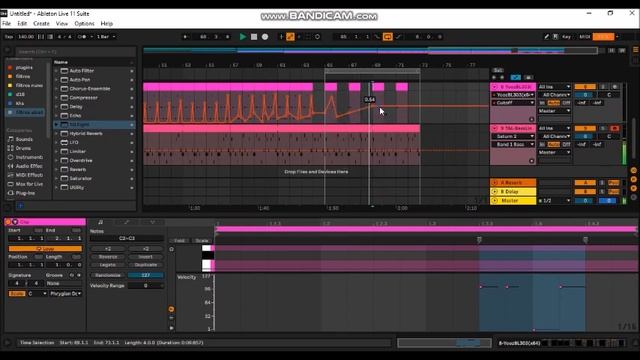Open the Help menu
This screenshot has width=640, height=360.
pos(107,24)
